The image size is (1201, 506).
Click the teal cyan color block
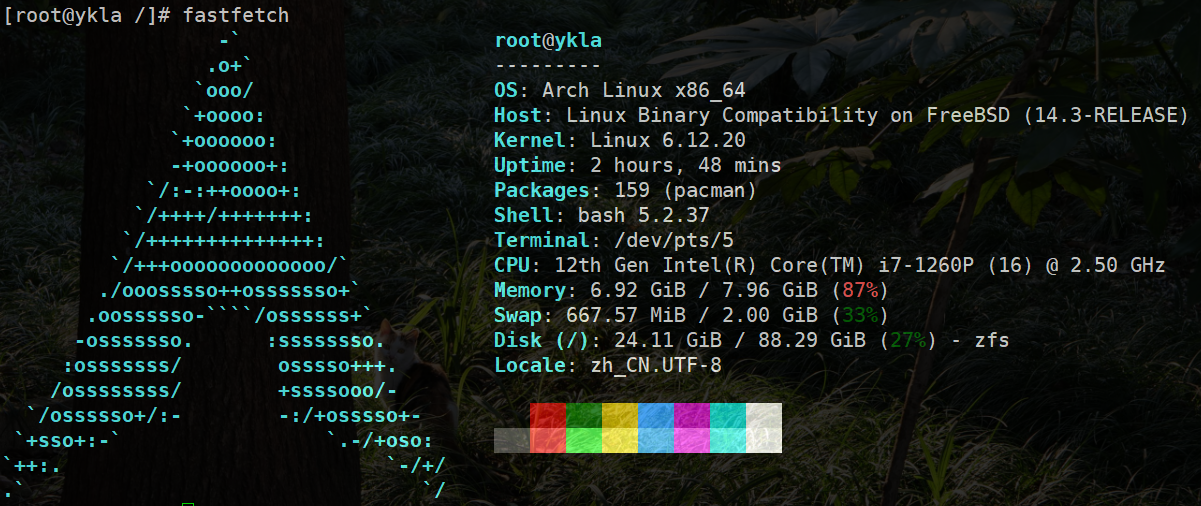coord(727,415)
